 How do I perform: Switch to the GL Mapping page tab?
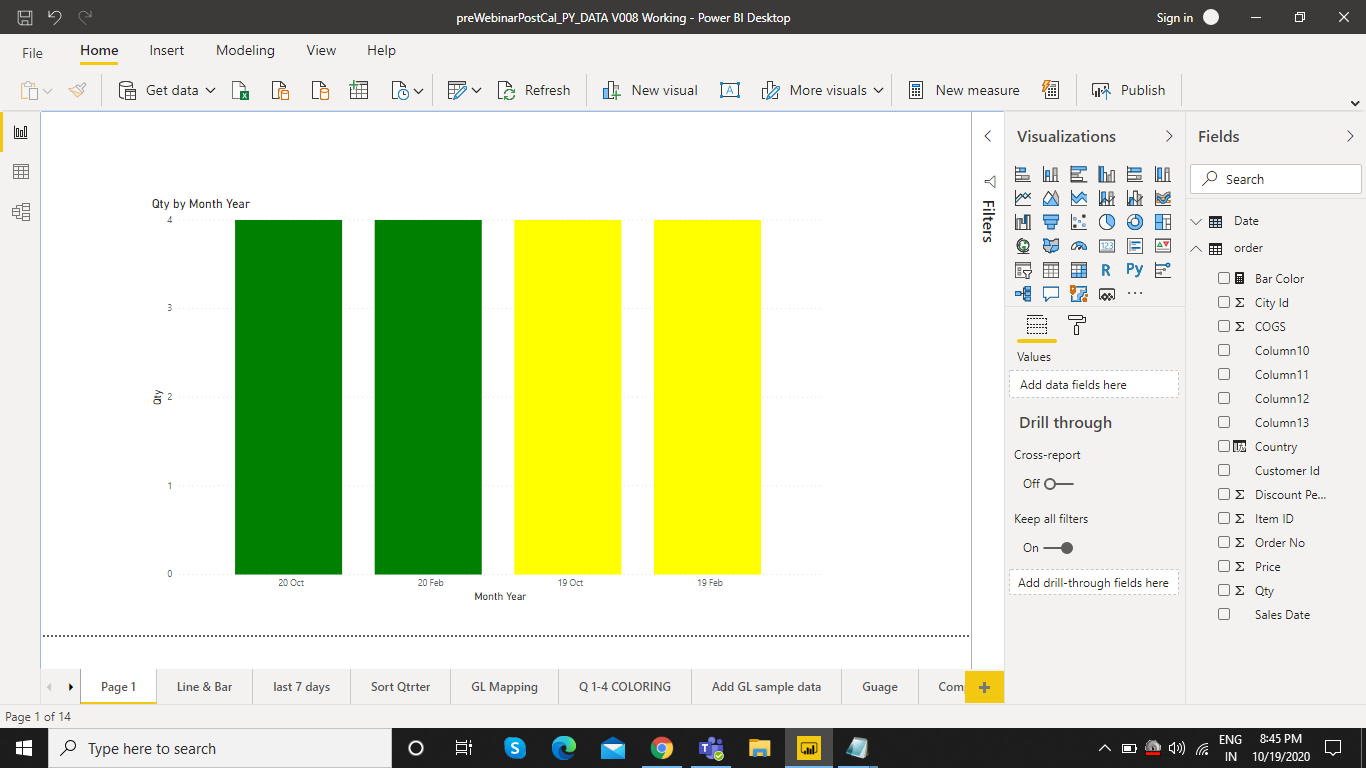tap(505, 687)
